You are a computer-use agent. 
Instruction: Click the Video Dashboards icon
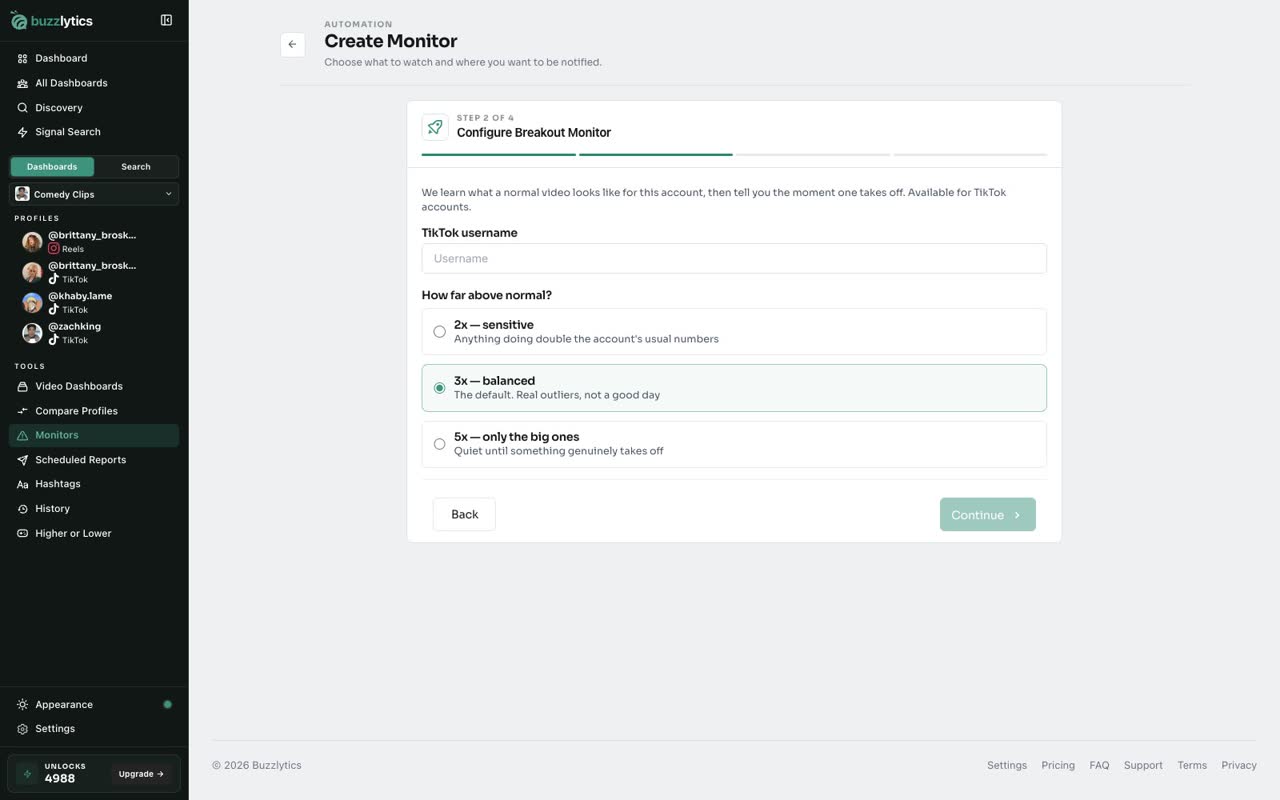point(22,386)
